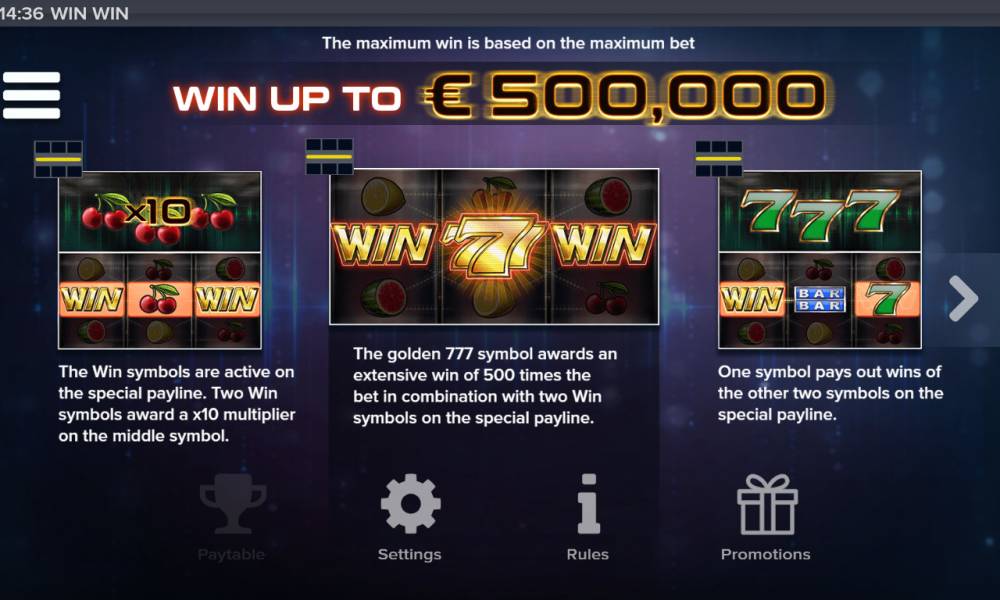Click the Rules label
This screenshot has height=600, width=1000.
click(x=587, y=554)
